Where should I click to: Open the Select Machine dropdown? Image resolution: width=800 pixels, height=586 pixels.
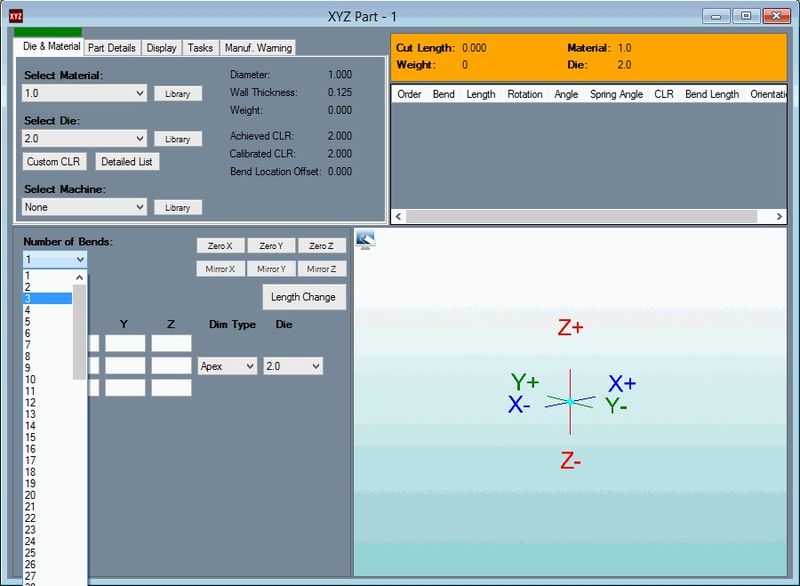pyautogui.click(x=85, y=207)
